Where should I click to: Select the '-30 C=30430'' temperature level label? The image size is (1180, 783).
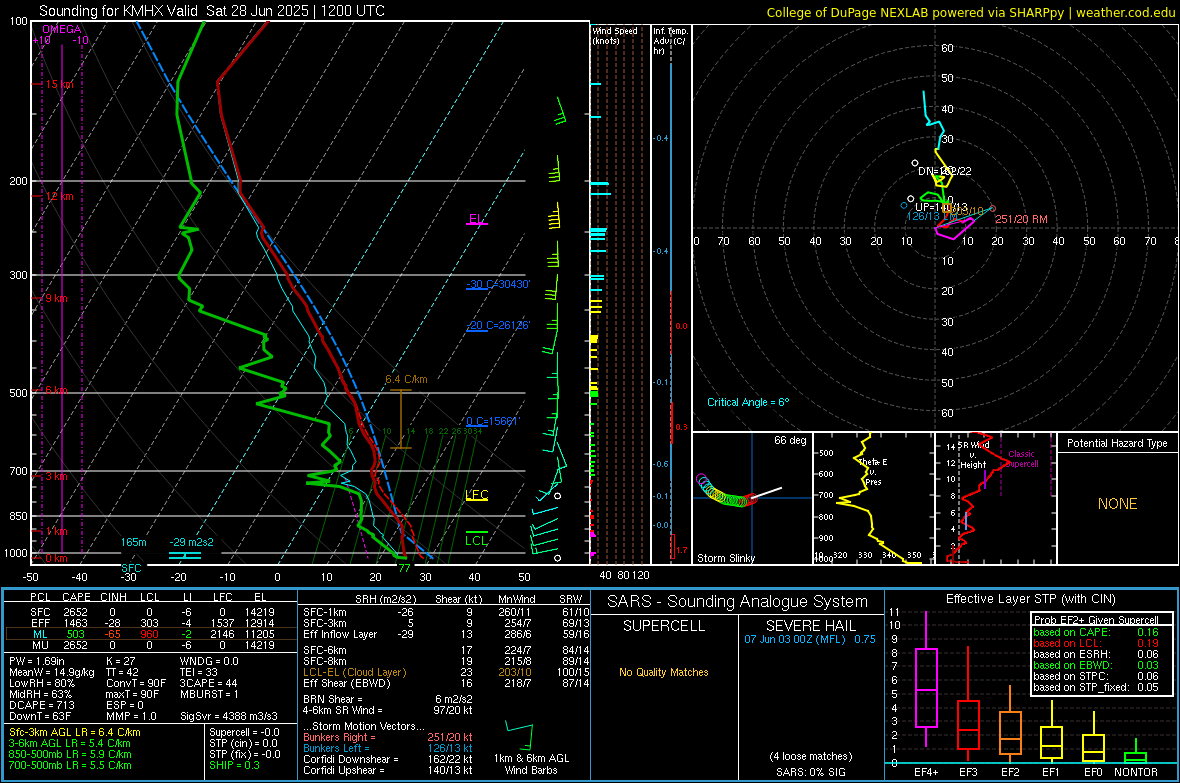coord(497,284)
